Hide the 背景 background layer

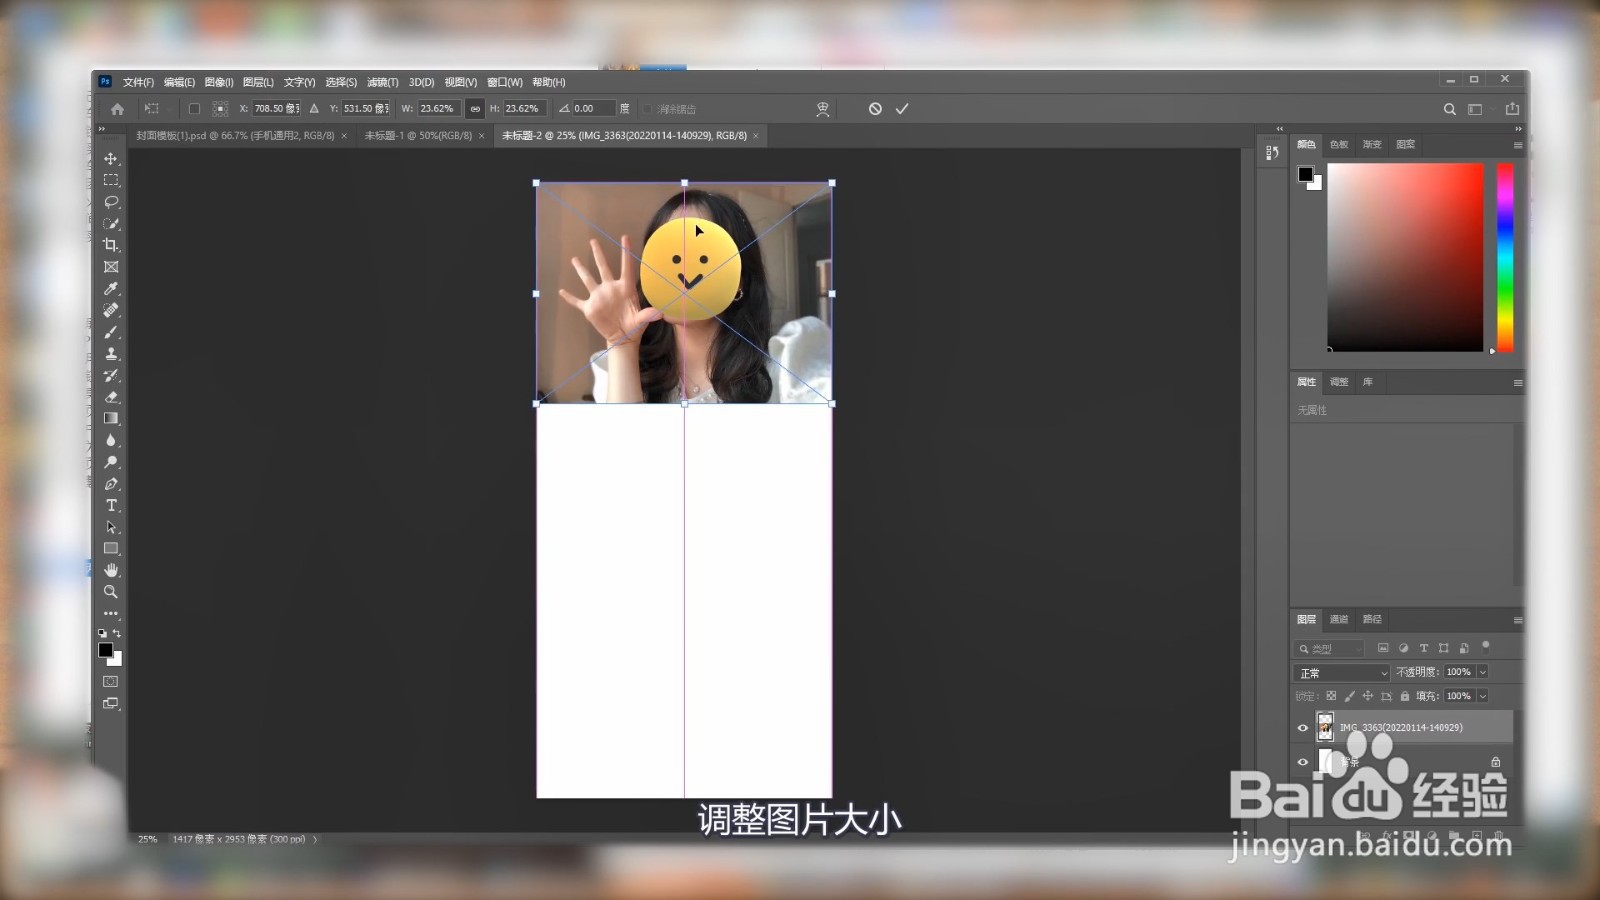pos(1303,761)
